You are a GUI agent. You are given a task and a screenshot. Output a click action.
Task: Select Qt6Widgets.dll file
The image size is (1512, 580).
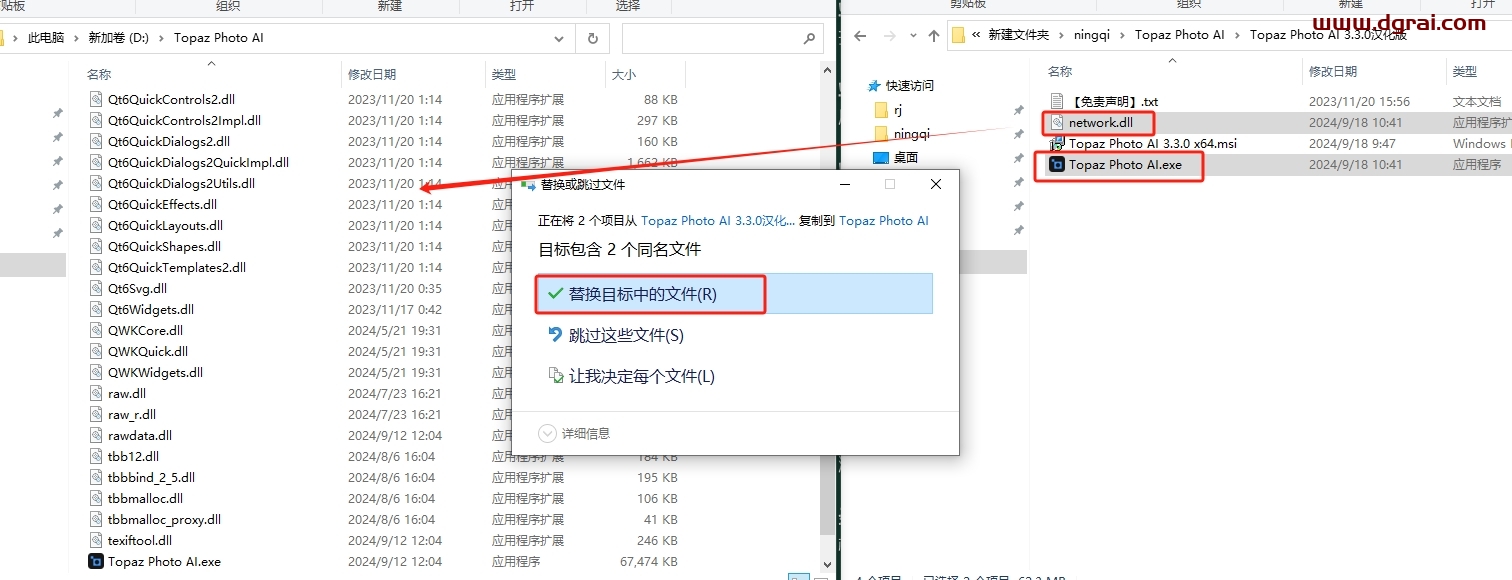[x=150, y=309]
